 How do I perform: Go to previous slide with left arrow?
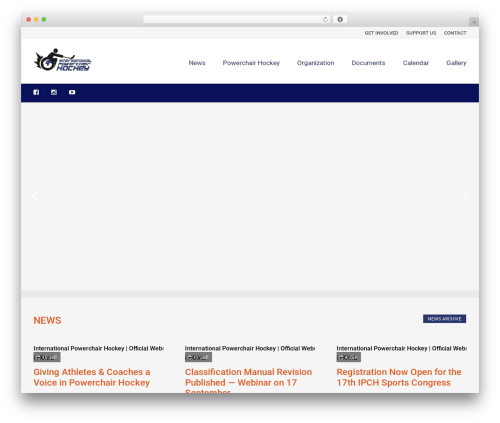(x=36, y=196)
